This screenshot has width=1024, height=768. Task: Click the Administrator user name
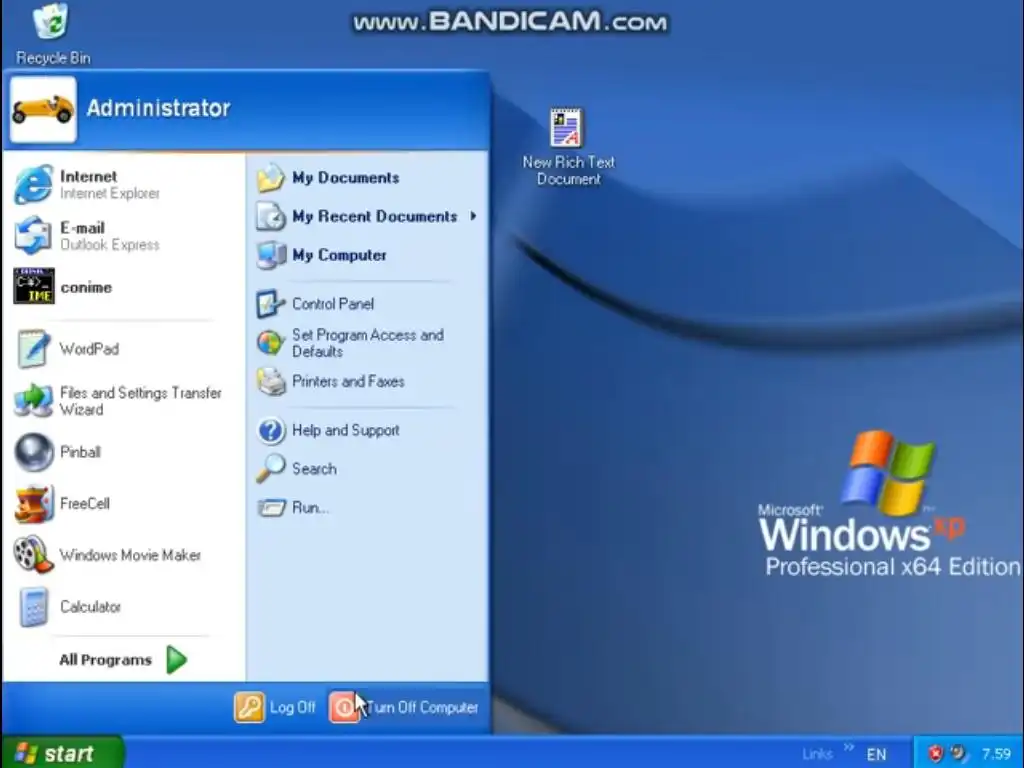pyautogui.click(x=159, y=108)
